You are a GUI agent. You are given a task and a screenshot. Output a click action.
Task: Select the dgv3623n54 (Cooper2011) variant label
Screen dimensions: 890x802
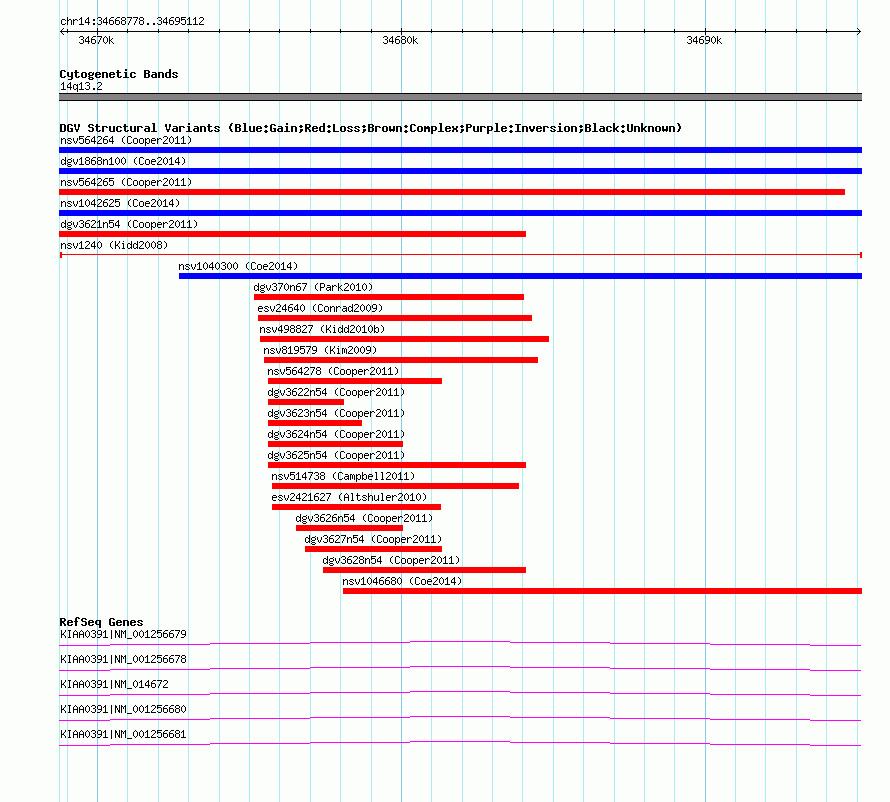336,413
